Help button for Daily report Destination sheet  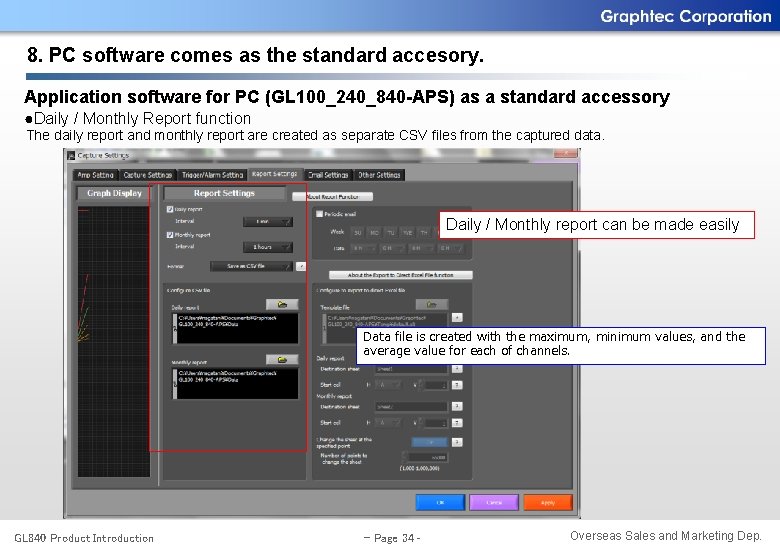point(457,368)
